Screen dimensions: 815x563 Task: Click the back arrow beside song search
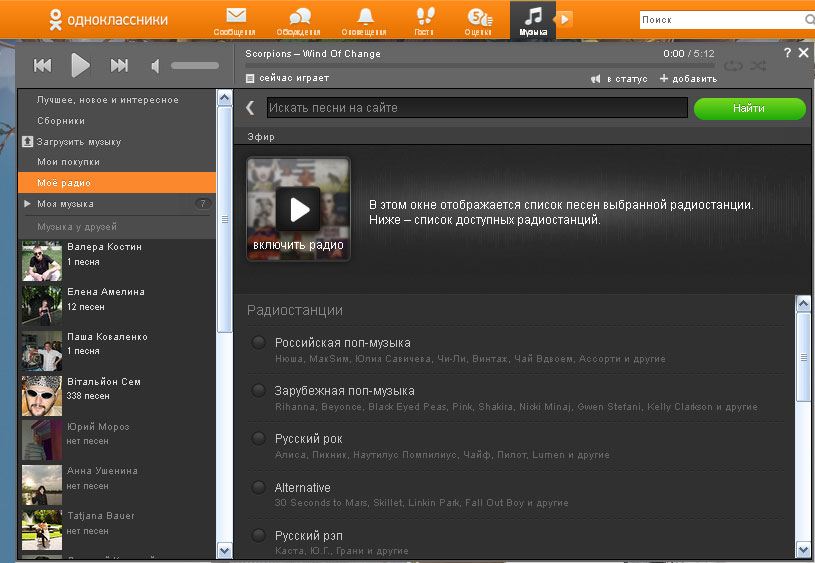(x=251, y=108)
